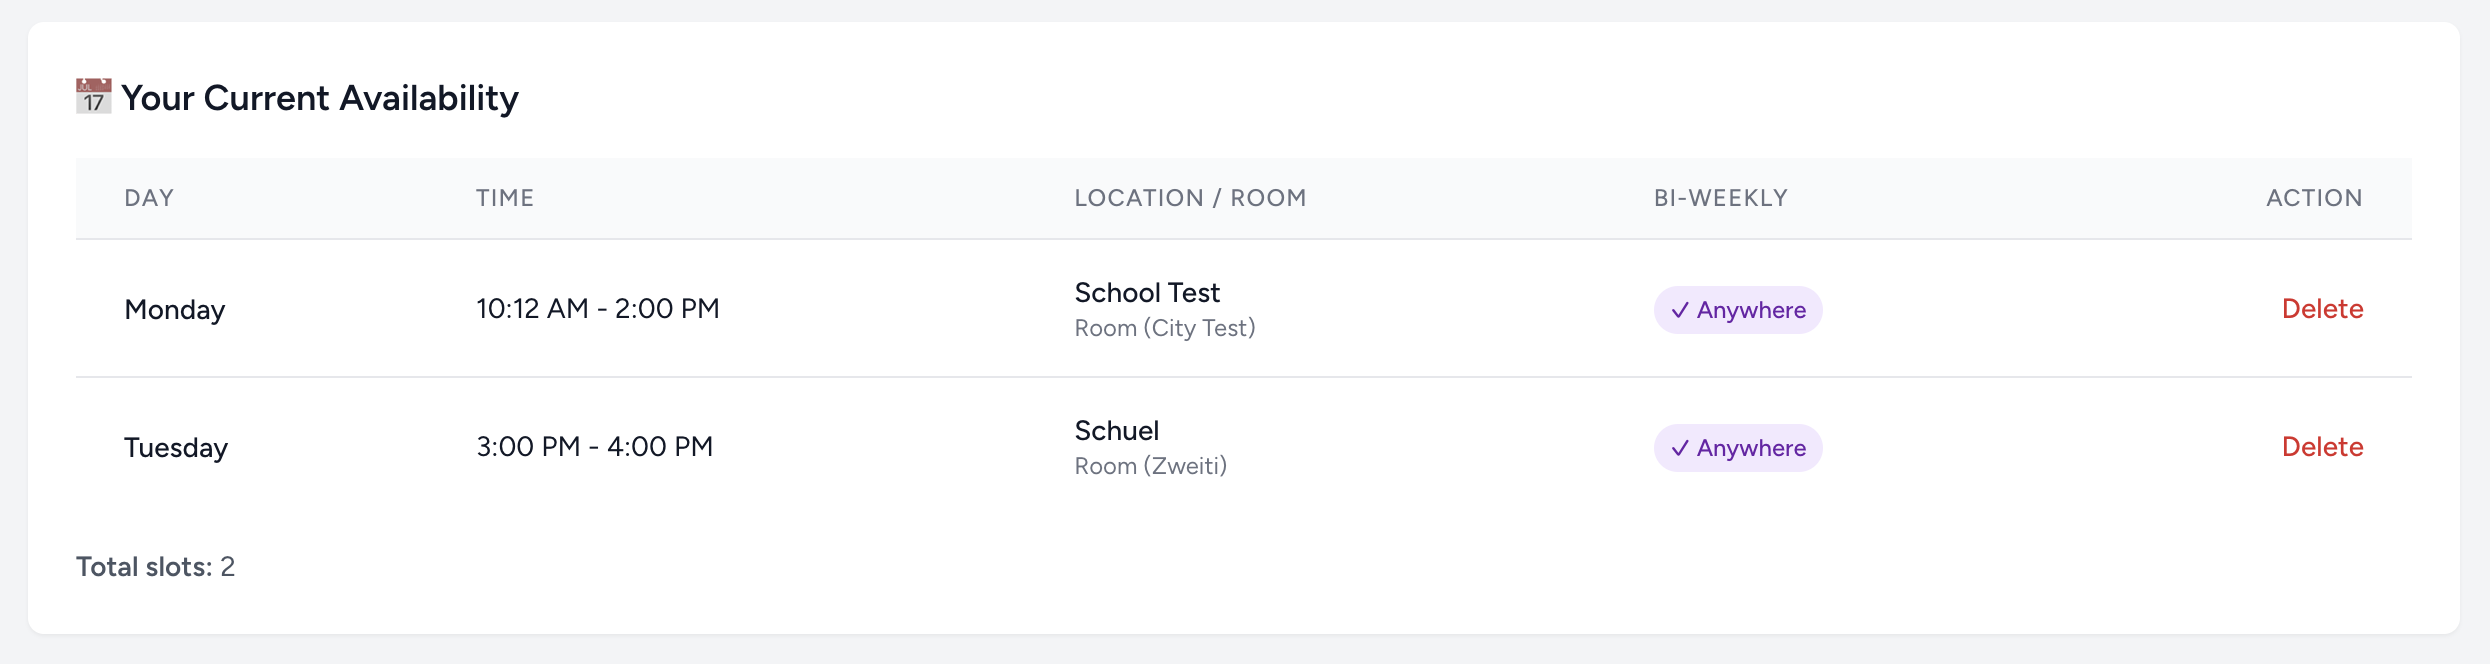Delete the Tuesday availability slot

2322,447
